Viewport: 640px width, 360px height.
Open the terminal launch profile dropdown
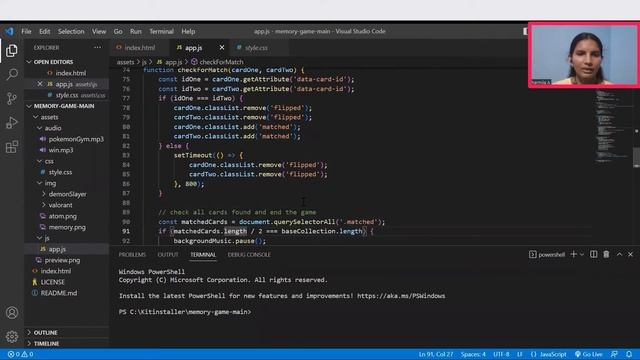[x=582, y=254]
